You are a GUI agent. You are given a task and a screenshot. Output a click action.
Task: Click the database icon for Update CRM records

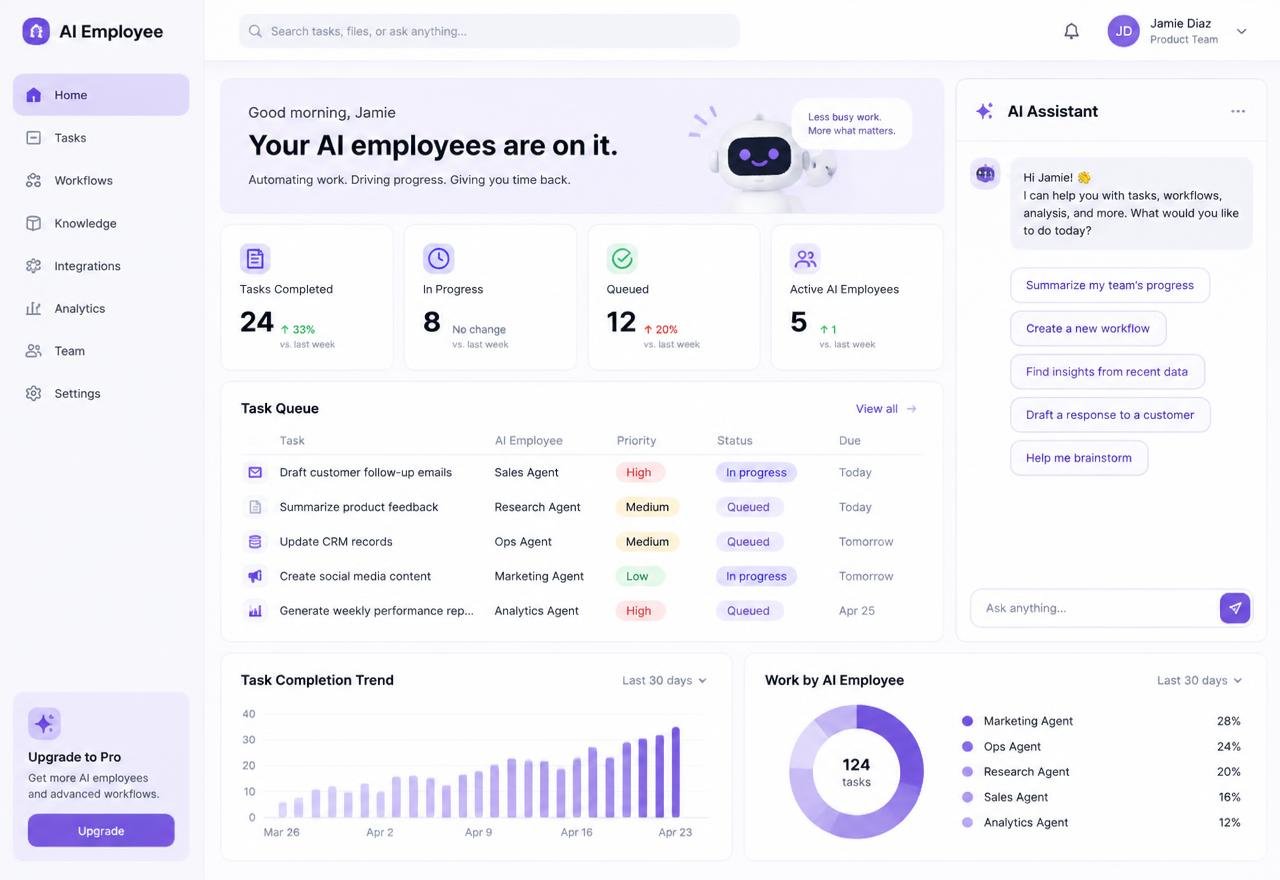coord(255,541)
